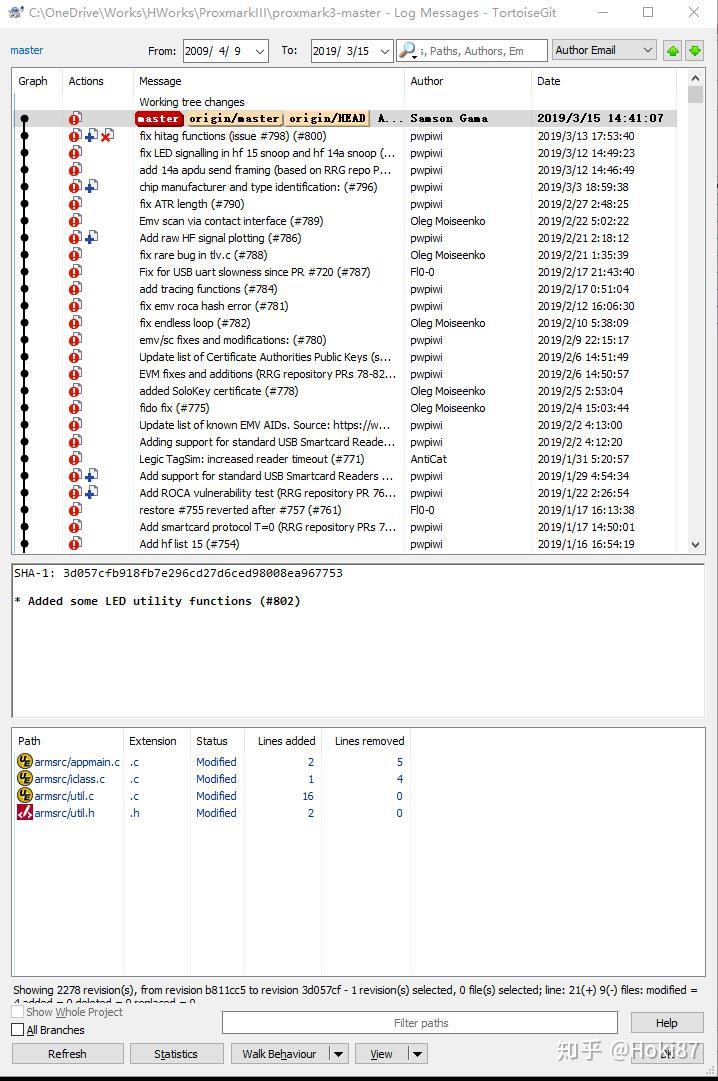Click the modified action icon on 'fix endless loop' row
The height and width of the screenshot is (1081, 718).
[75, 323]
